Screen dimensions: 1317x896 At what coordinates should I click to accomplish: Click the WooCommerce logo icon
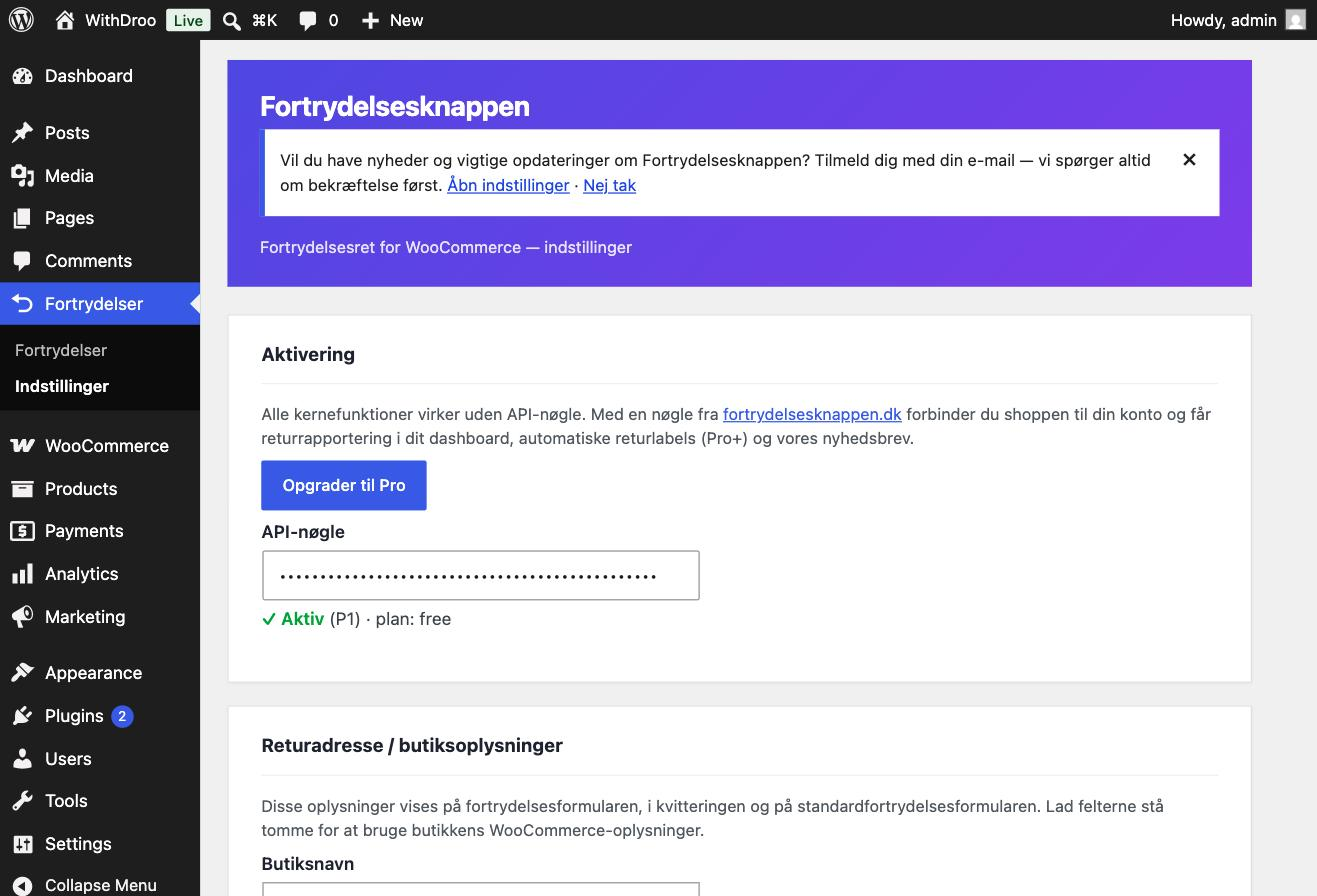click(22, 446)
